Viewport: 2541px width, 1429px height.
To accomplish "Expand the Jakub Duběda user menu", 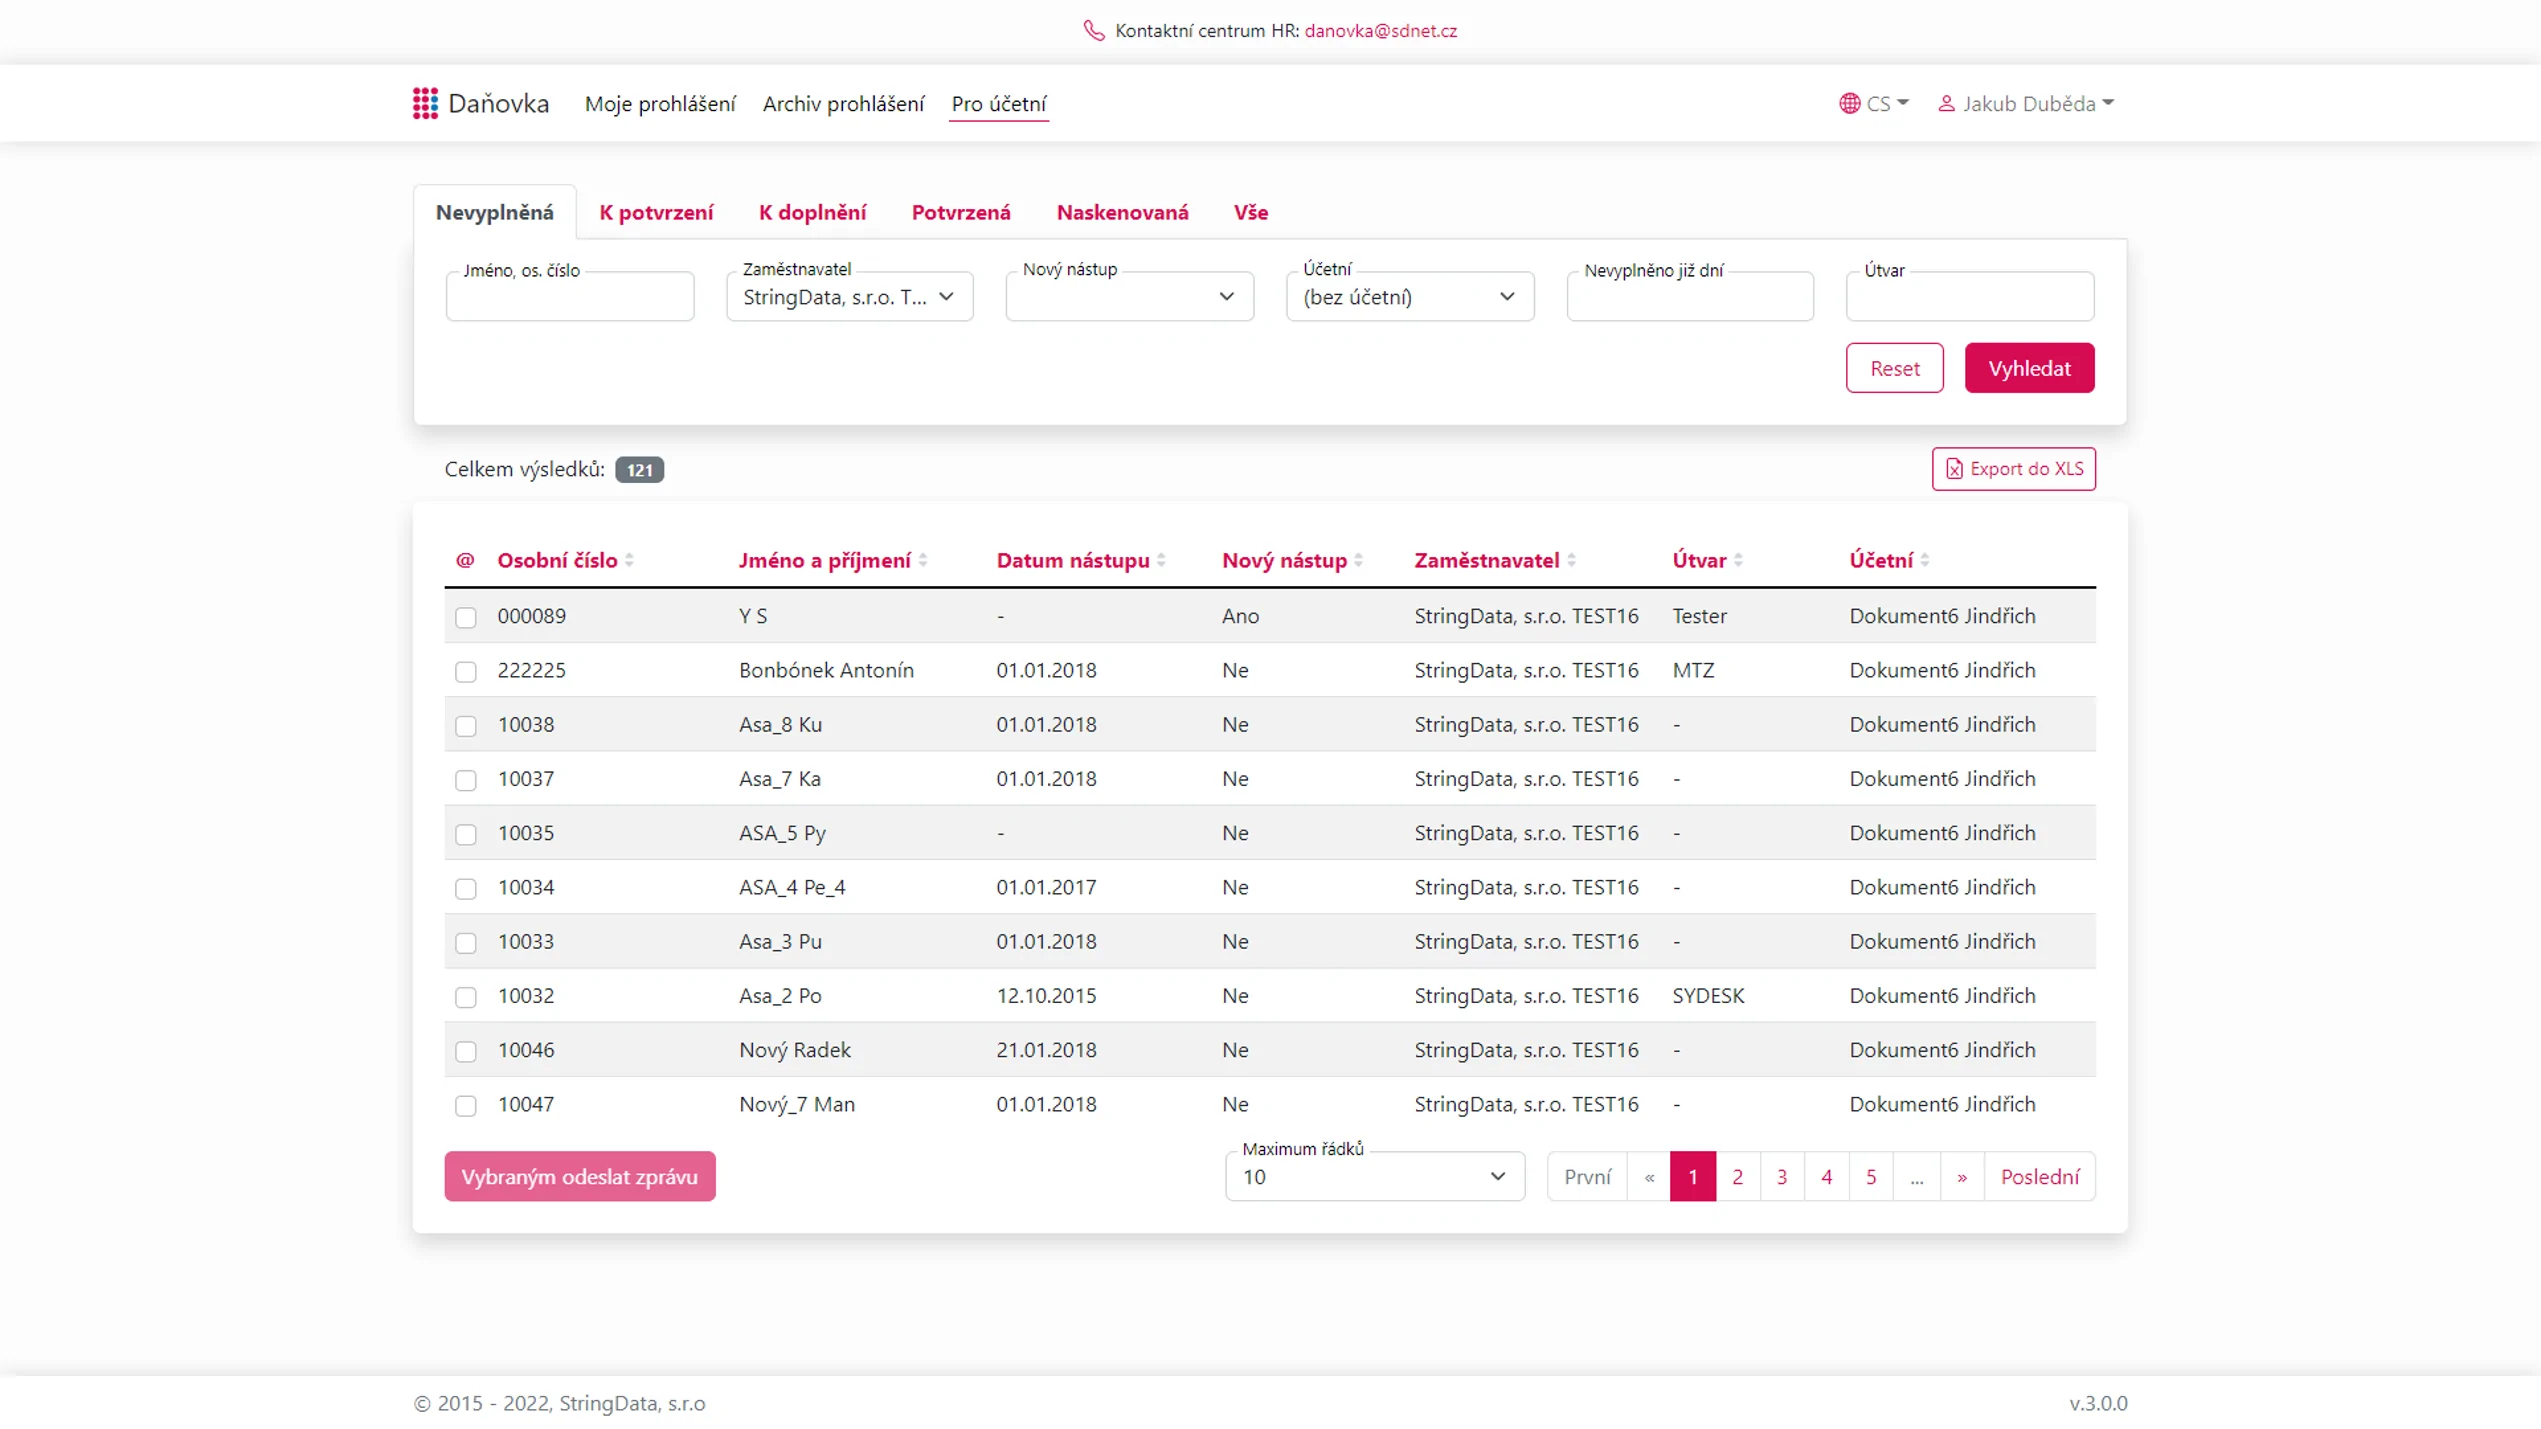I will pyautogui.click(x=2026, y=103).
